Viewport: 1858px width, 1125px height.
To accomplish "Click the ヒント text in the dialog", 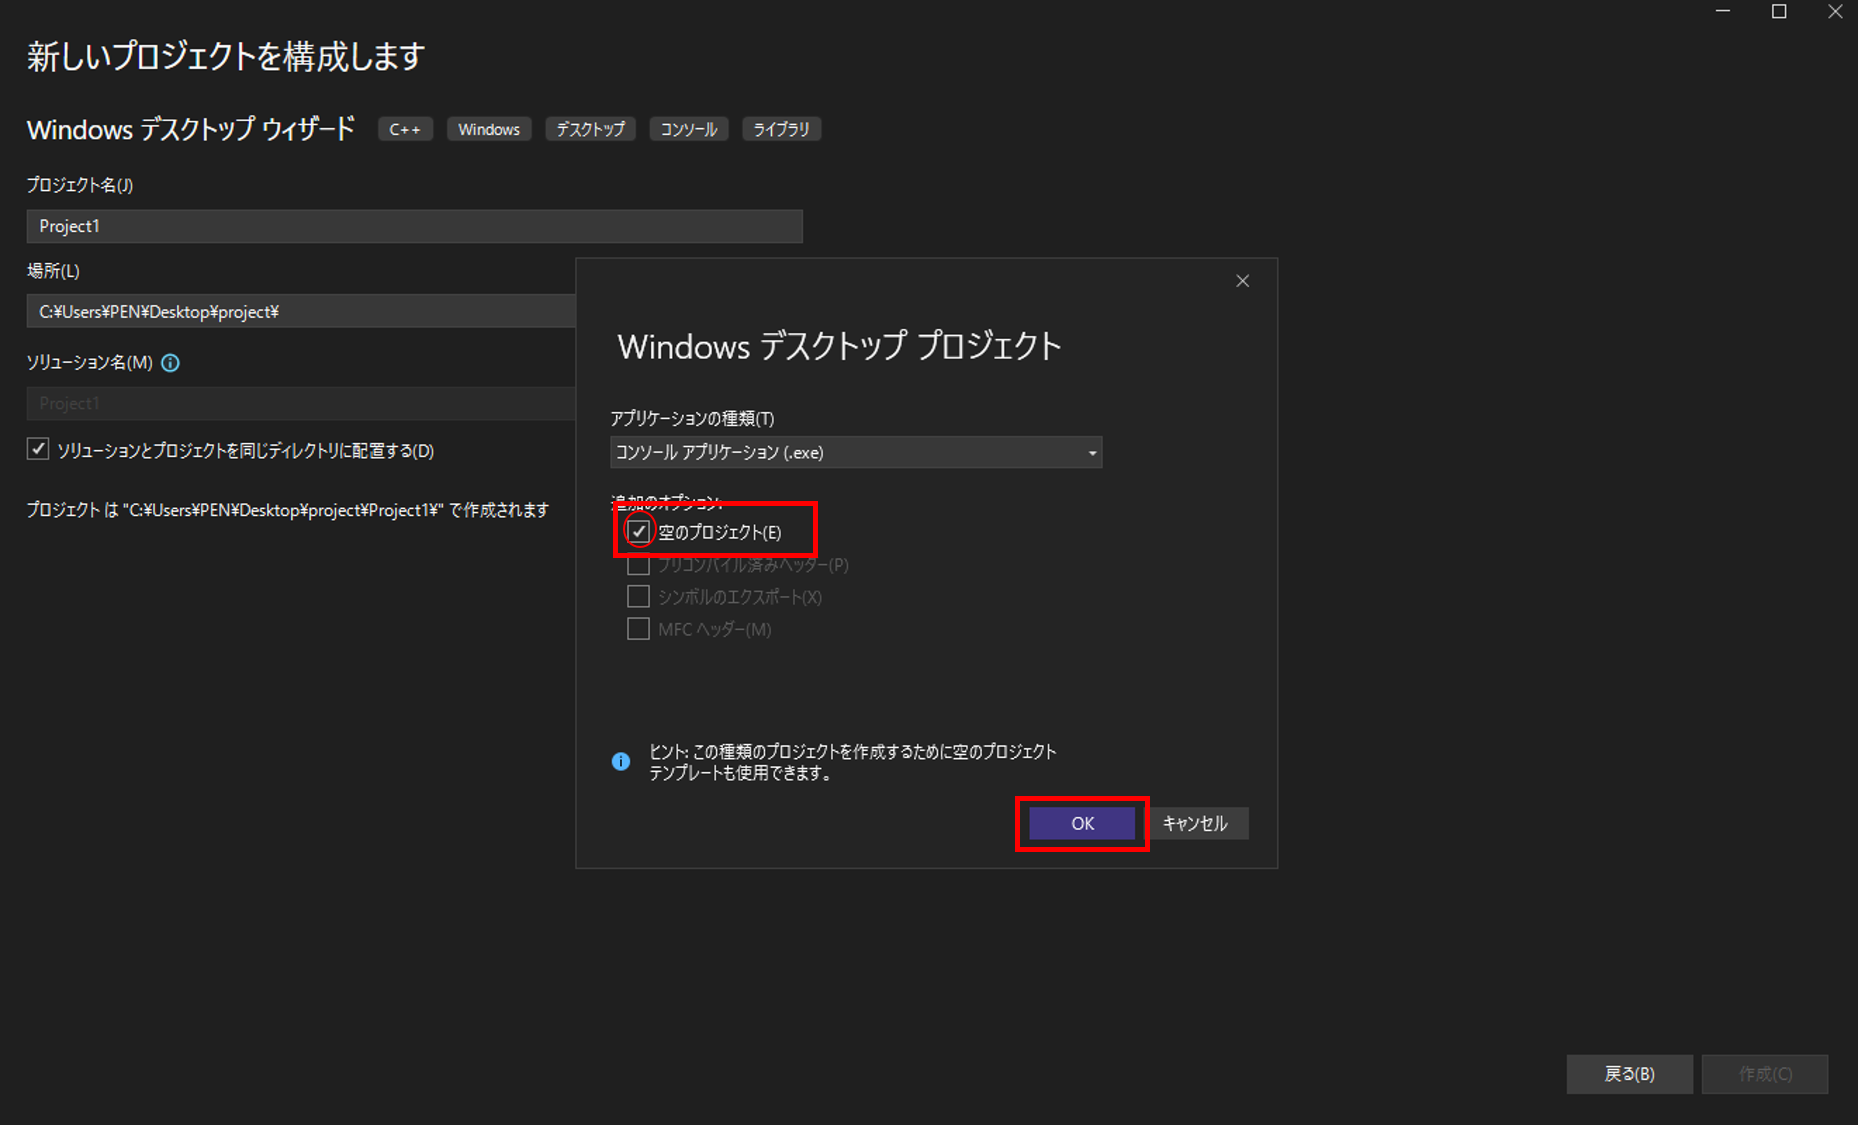I will [x=853, y=762].
